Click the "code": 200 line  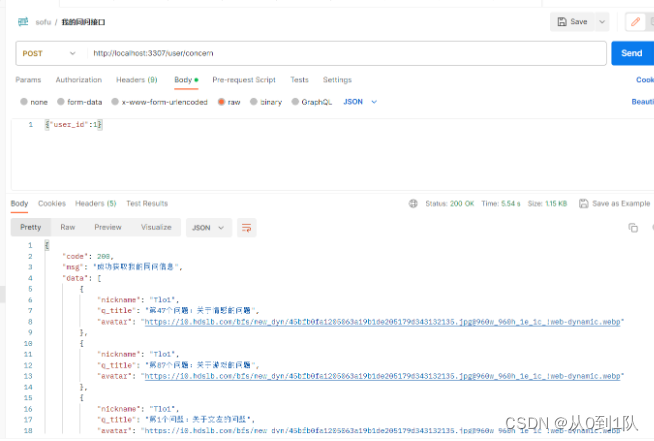(x=88, y=256)
